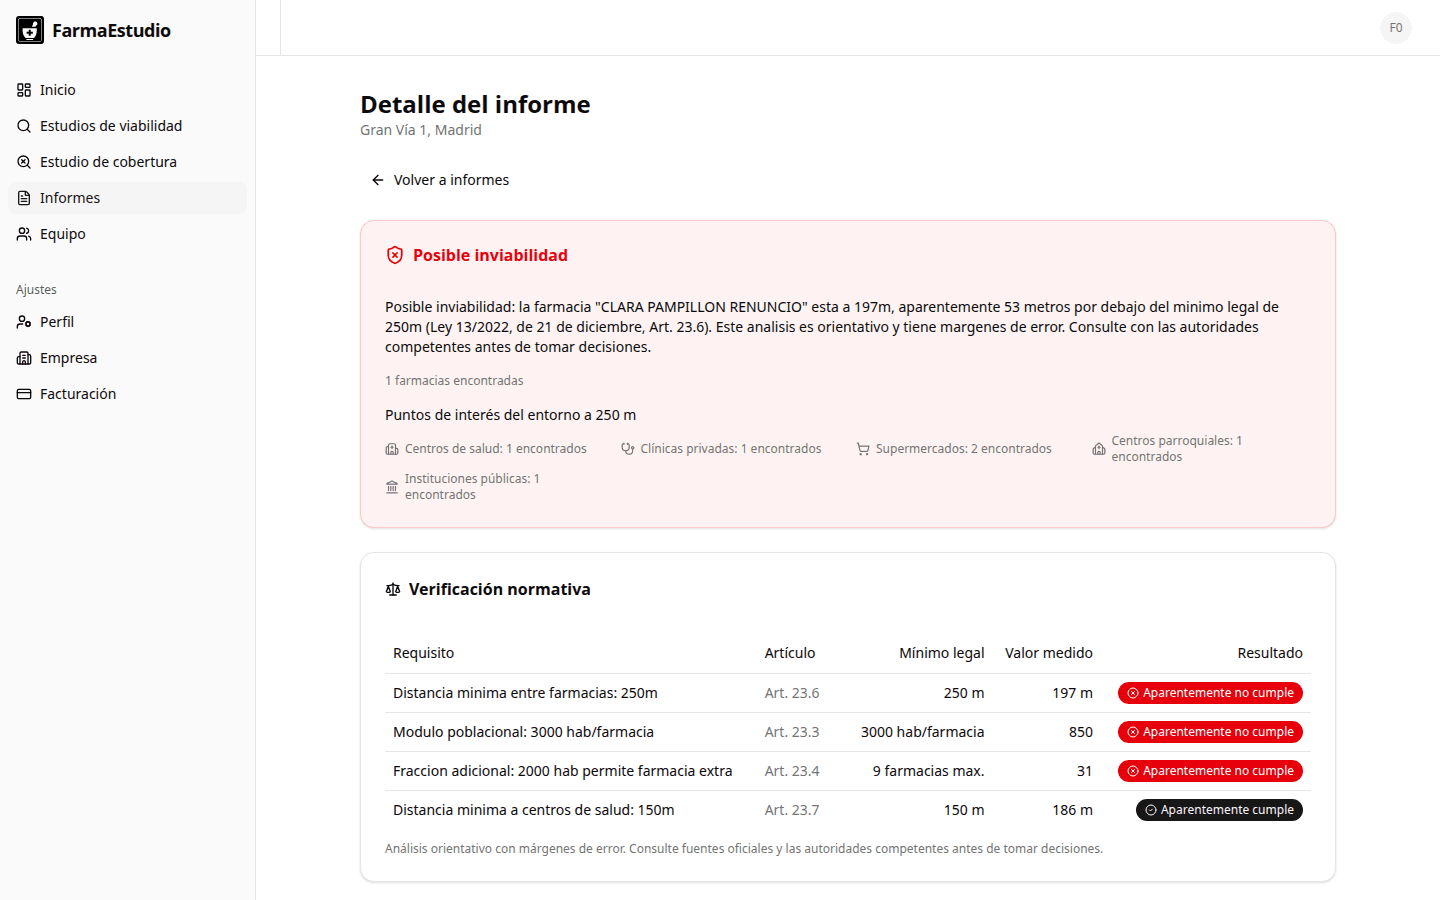Click the Verificación normativa scales icon
Image resolution: width=1440 pixels, height=900 pixels.
tap(392, 589)
